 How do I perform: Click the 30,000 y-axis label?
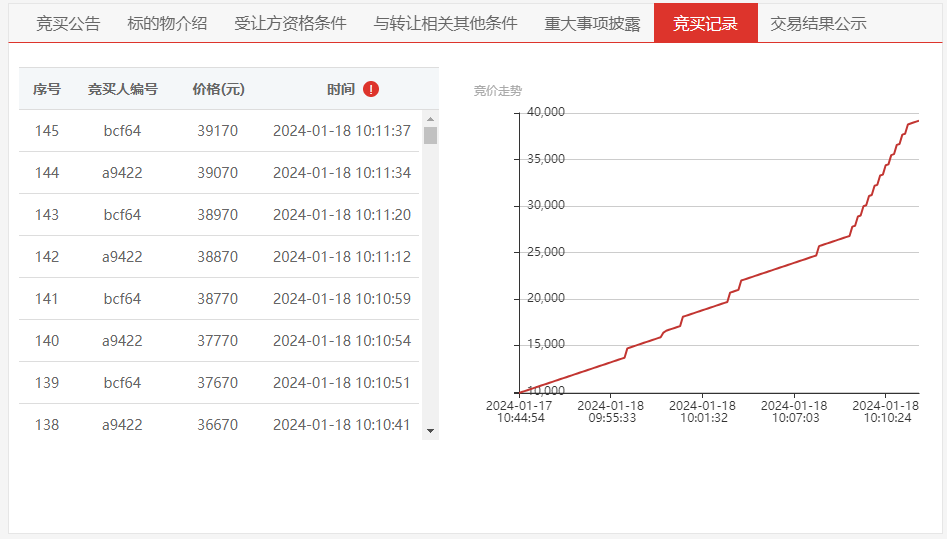pos(545,205)
